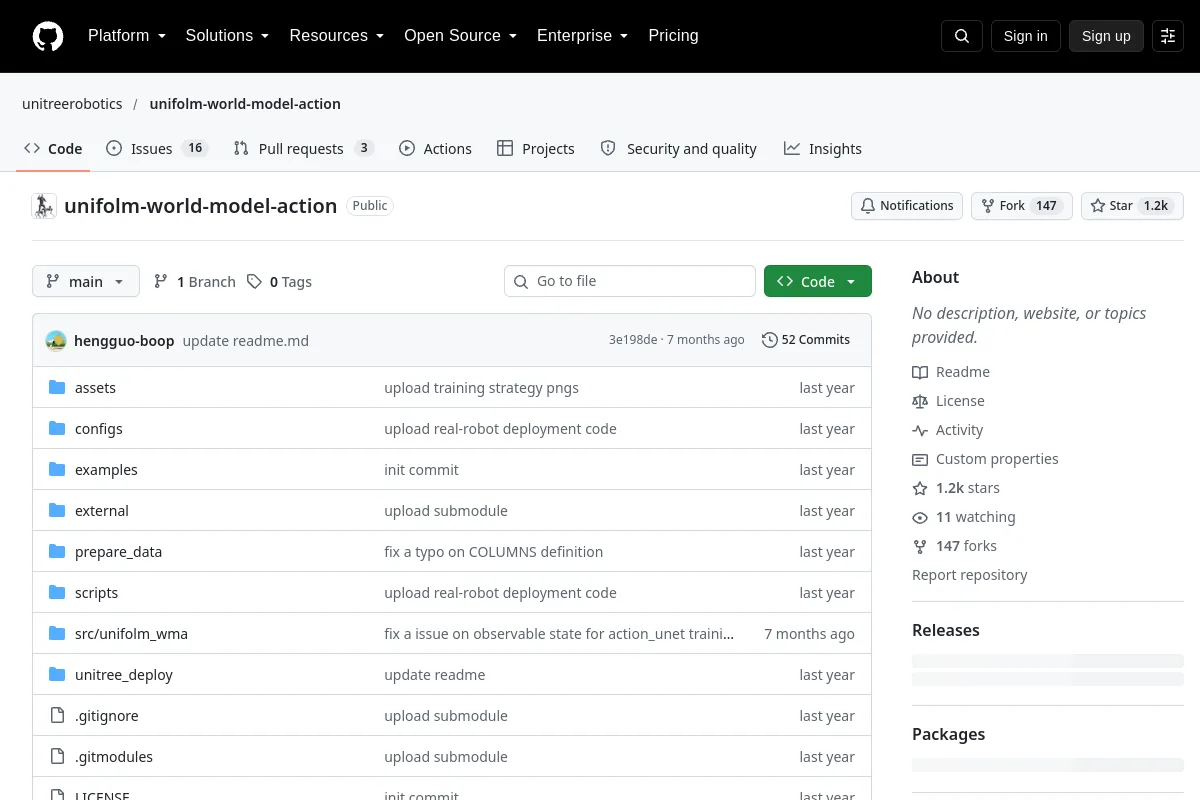View the 52 Commits history

806,340
